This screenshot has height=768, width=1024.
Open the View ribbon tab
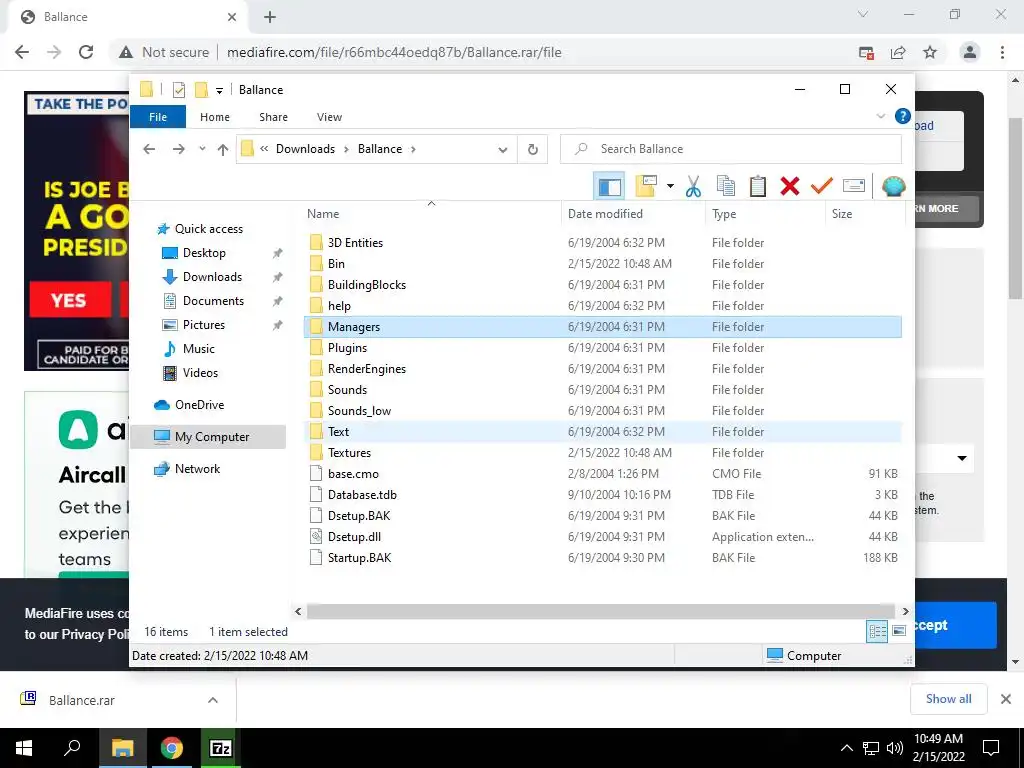329,117
